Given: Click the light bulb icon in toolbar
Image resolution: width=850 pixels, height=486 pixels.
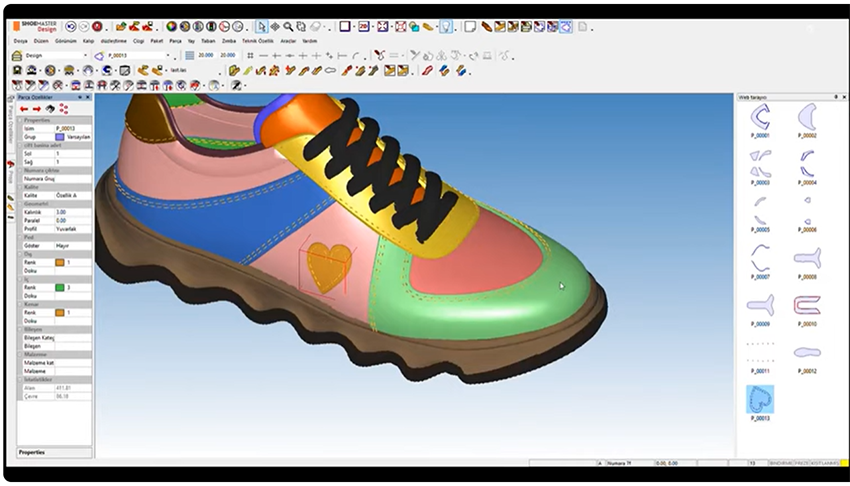Looking at the screenshot, I should [445, 27].
